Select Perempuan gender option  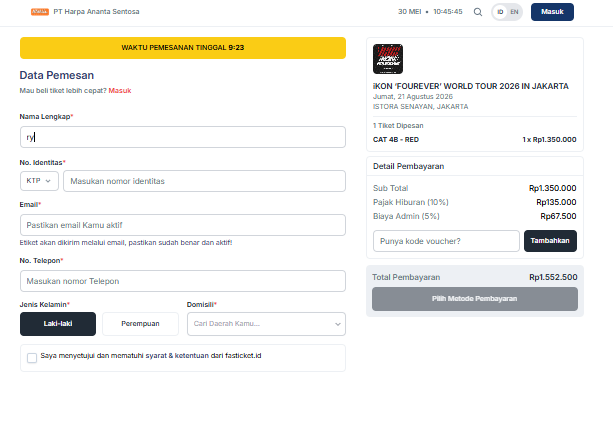[140, 324]
